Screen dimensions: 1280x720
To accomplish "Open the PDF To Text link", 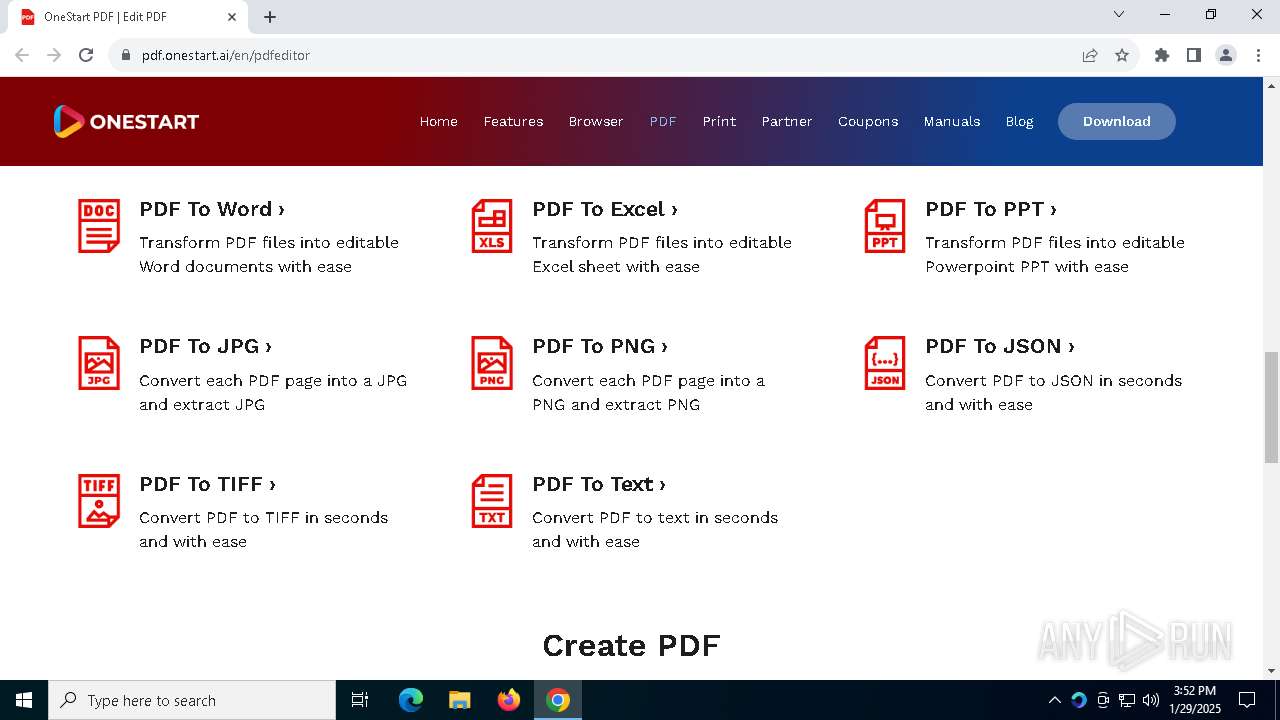I will 599,484.
